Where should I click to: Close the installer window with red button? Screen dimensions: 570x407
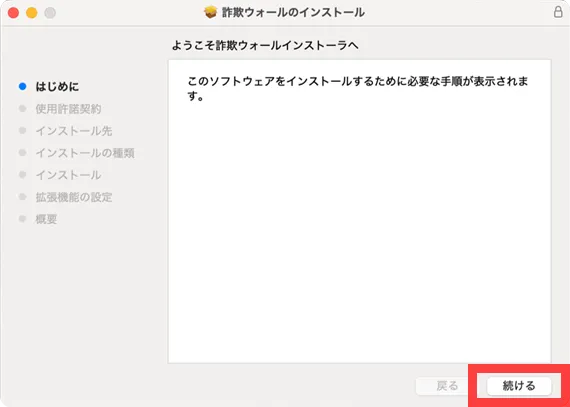point(13,13)
